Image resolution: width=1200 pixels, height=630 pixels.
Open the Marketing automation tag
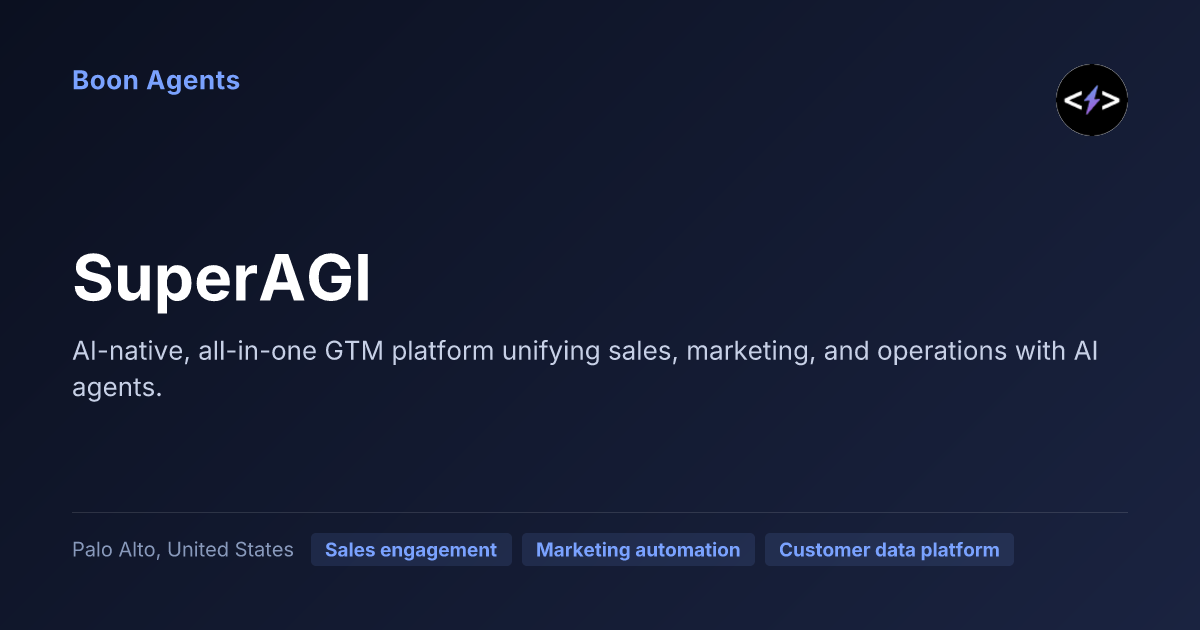tap(638, 550)
